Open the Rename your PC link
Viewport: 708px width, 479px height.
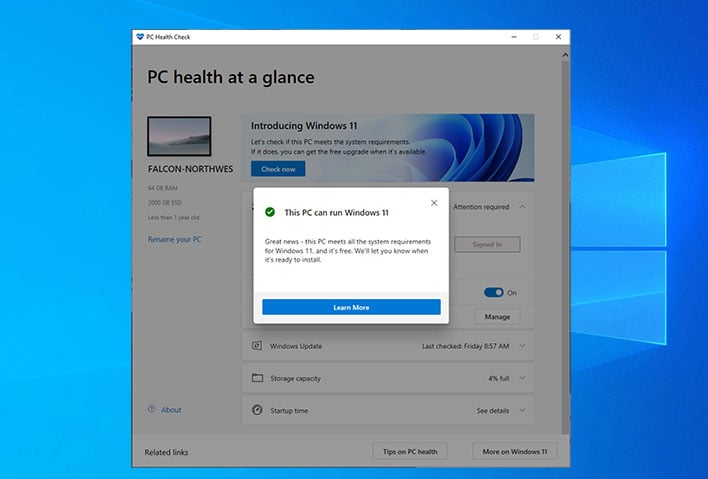click(x=175, y=239)
